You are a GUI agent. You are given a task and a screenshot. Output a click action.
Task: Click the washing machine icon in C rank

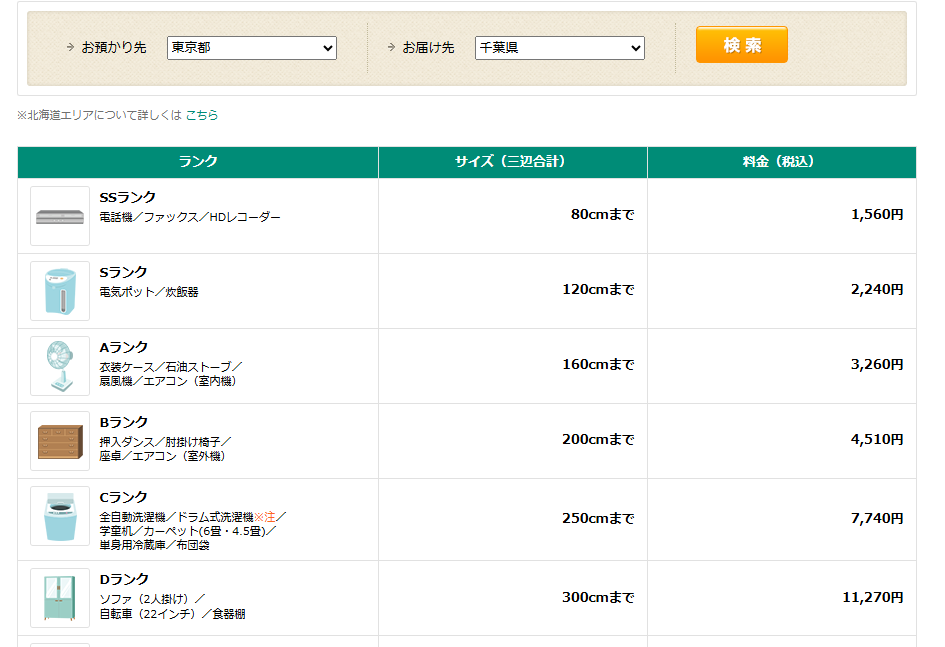[x=60, y=516]
